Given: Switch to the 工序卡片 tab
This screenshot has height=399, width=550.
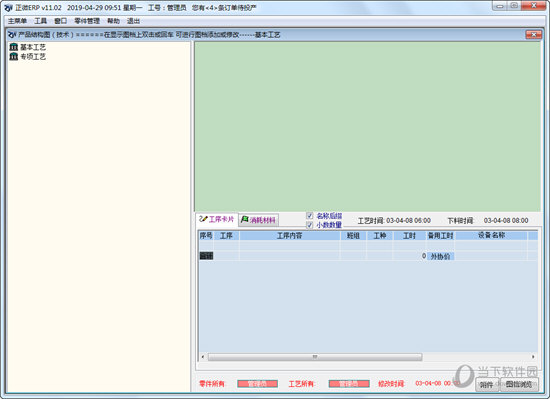Looking at the screenshot, I should point(217,219).
